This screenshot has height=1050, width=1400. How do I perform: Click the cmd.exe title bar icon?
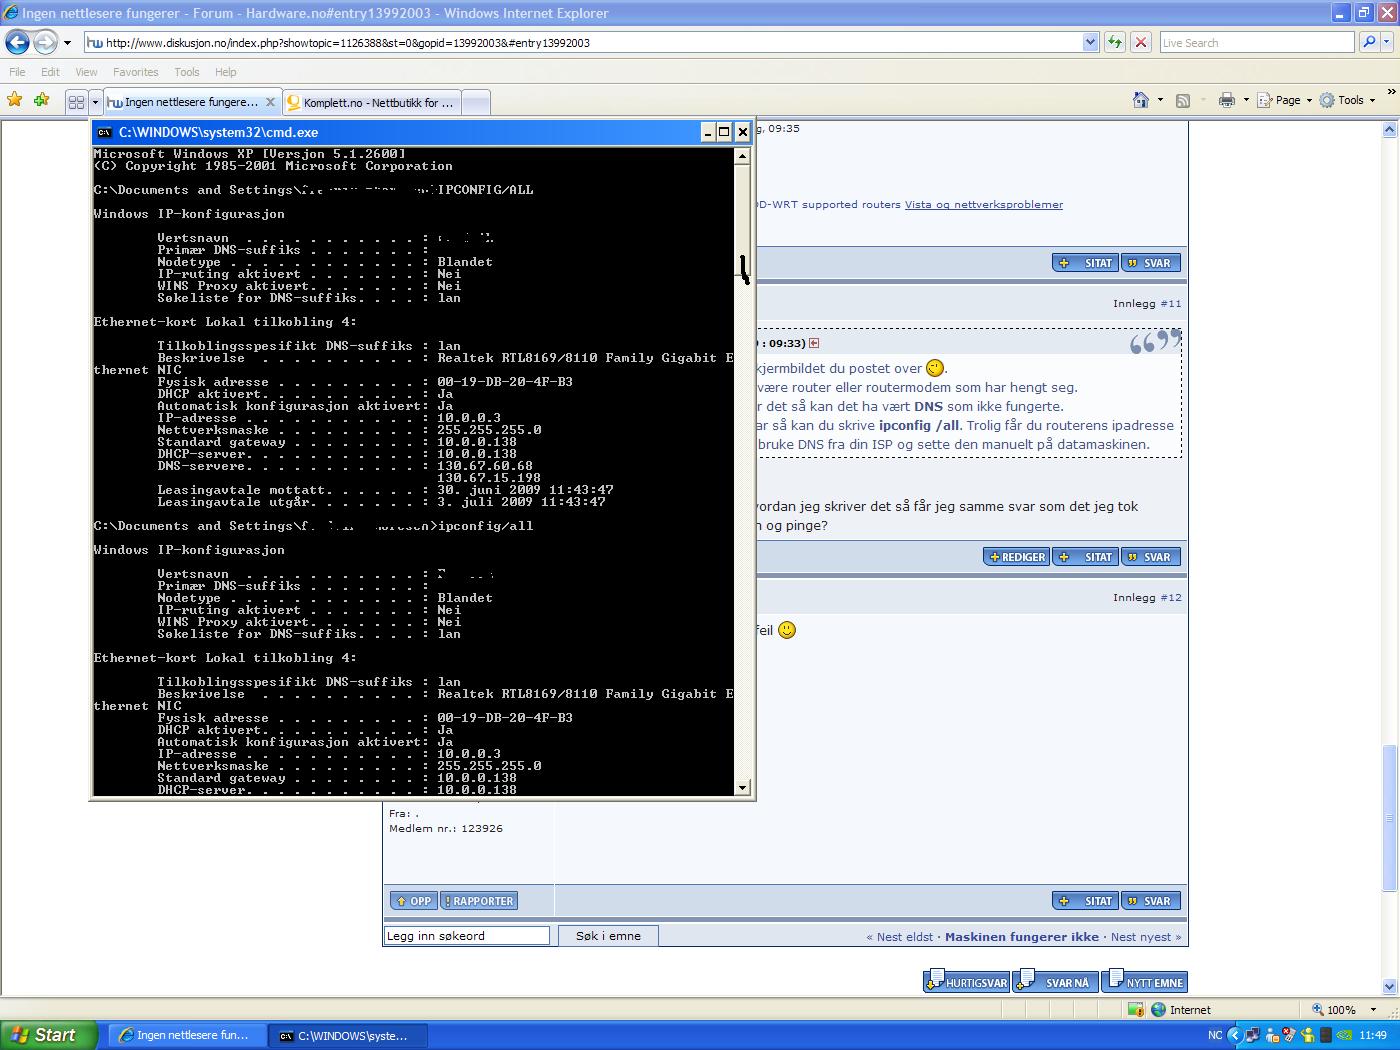click(105, 132)
